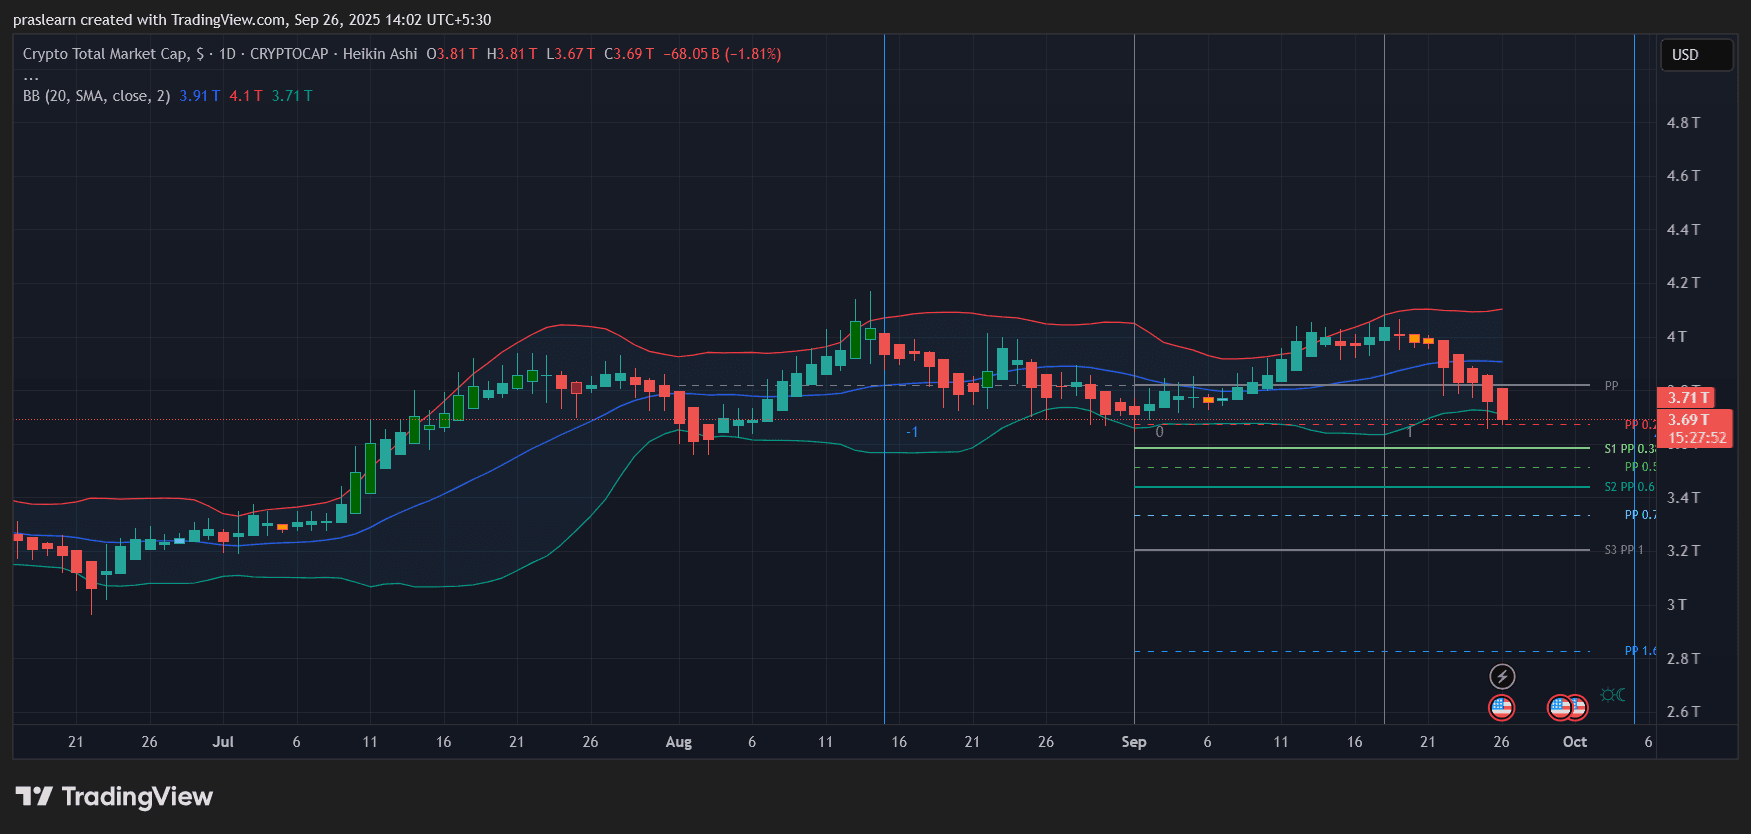Click the lightning bolt event icon
Image resolution: width=1751 pixels, height=834 pixels.
point(1502,677)
